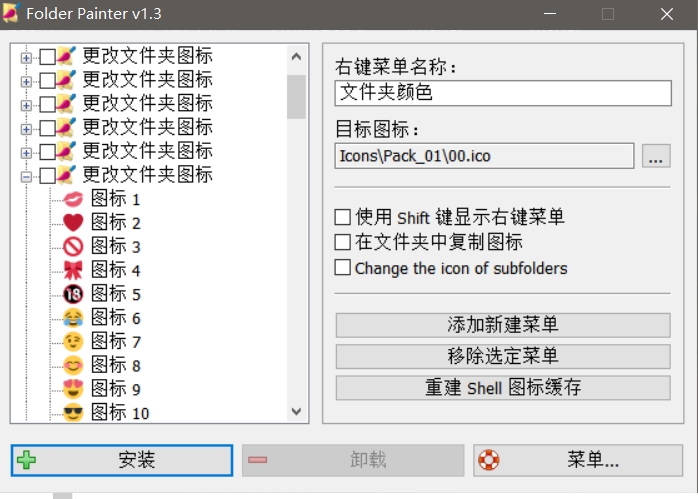The image size is (698, 499).
Task: Click the 目标图标 path field
Action: point(484,156)
